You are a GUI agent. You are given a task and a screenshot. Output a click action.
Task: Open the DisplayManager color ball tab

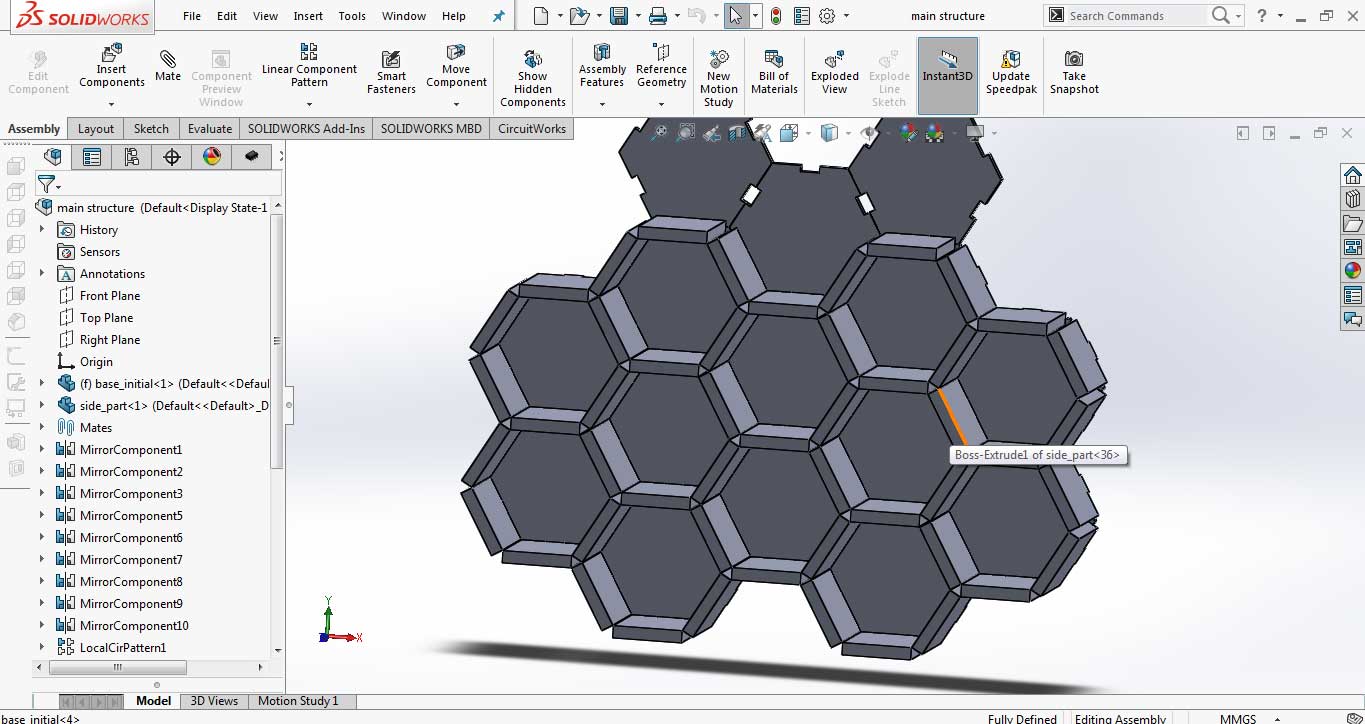click(212, 157)
